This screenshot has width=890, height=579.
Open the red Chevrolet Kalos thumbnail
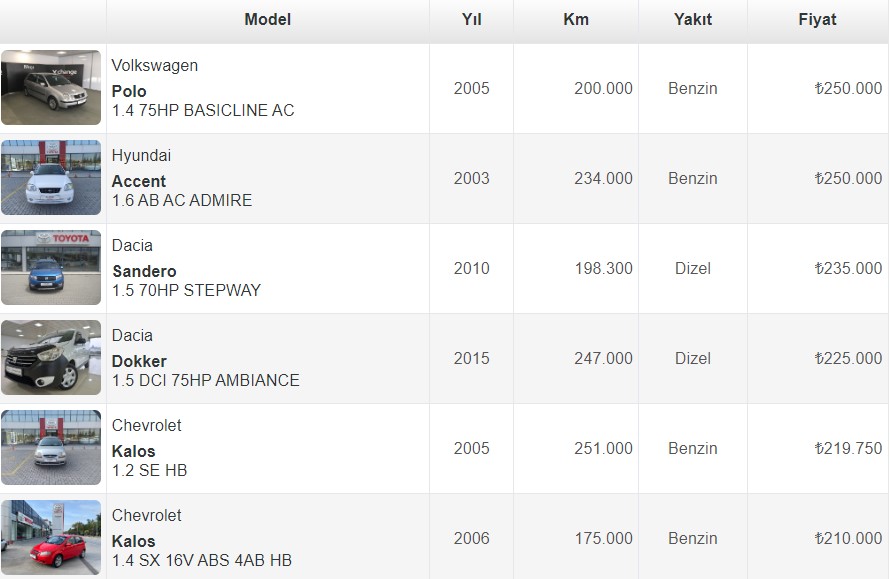click(51, 538)
